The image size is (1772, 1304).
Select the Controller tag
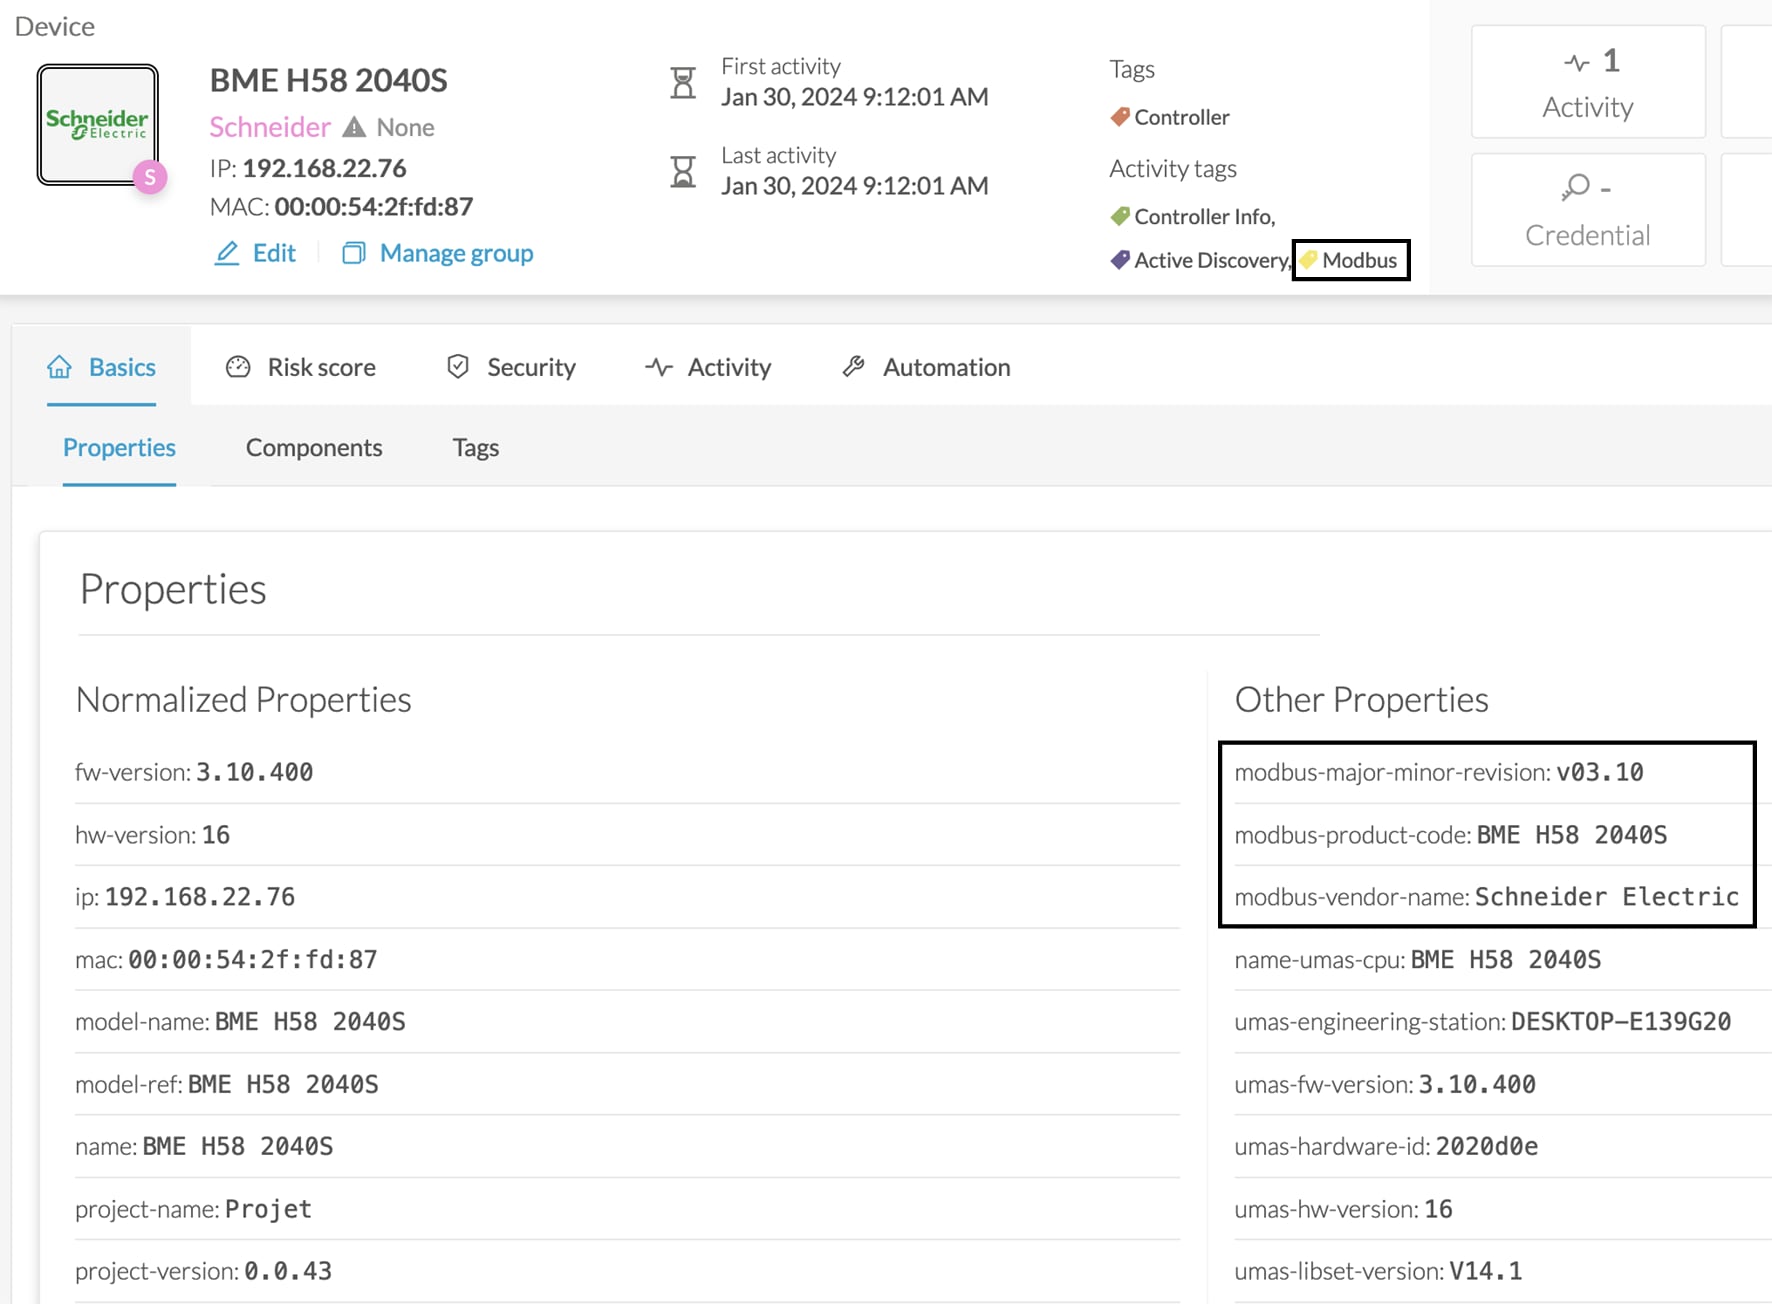point(1181,117)
